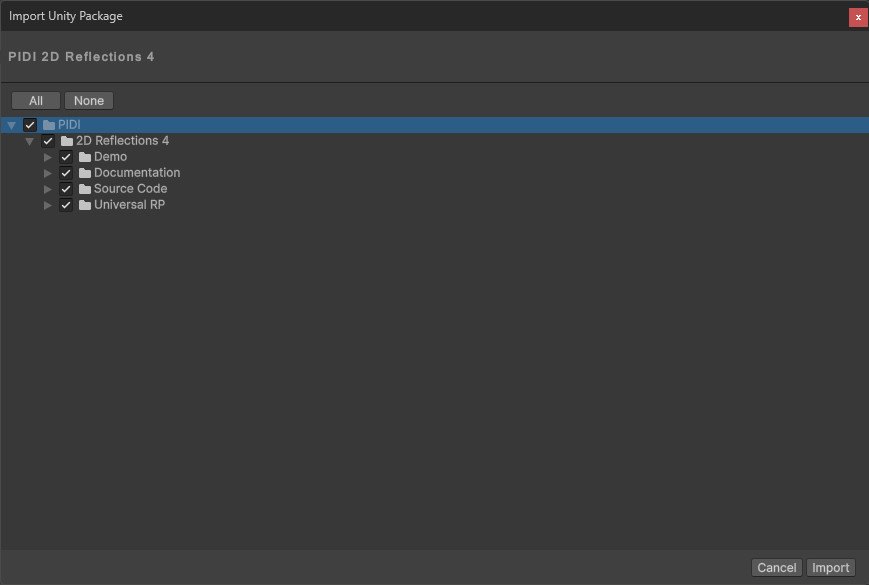The width and height of the screenshot is (869, 585).
Task: Click the 2D Reflections 4 folder icon
Action: click(x=67, y=141)
